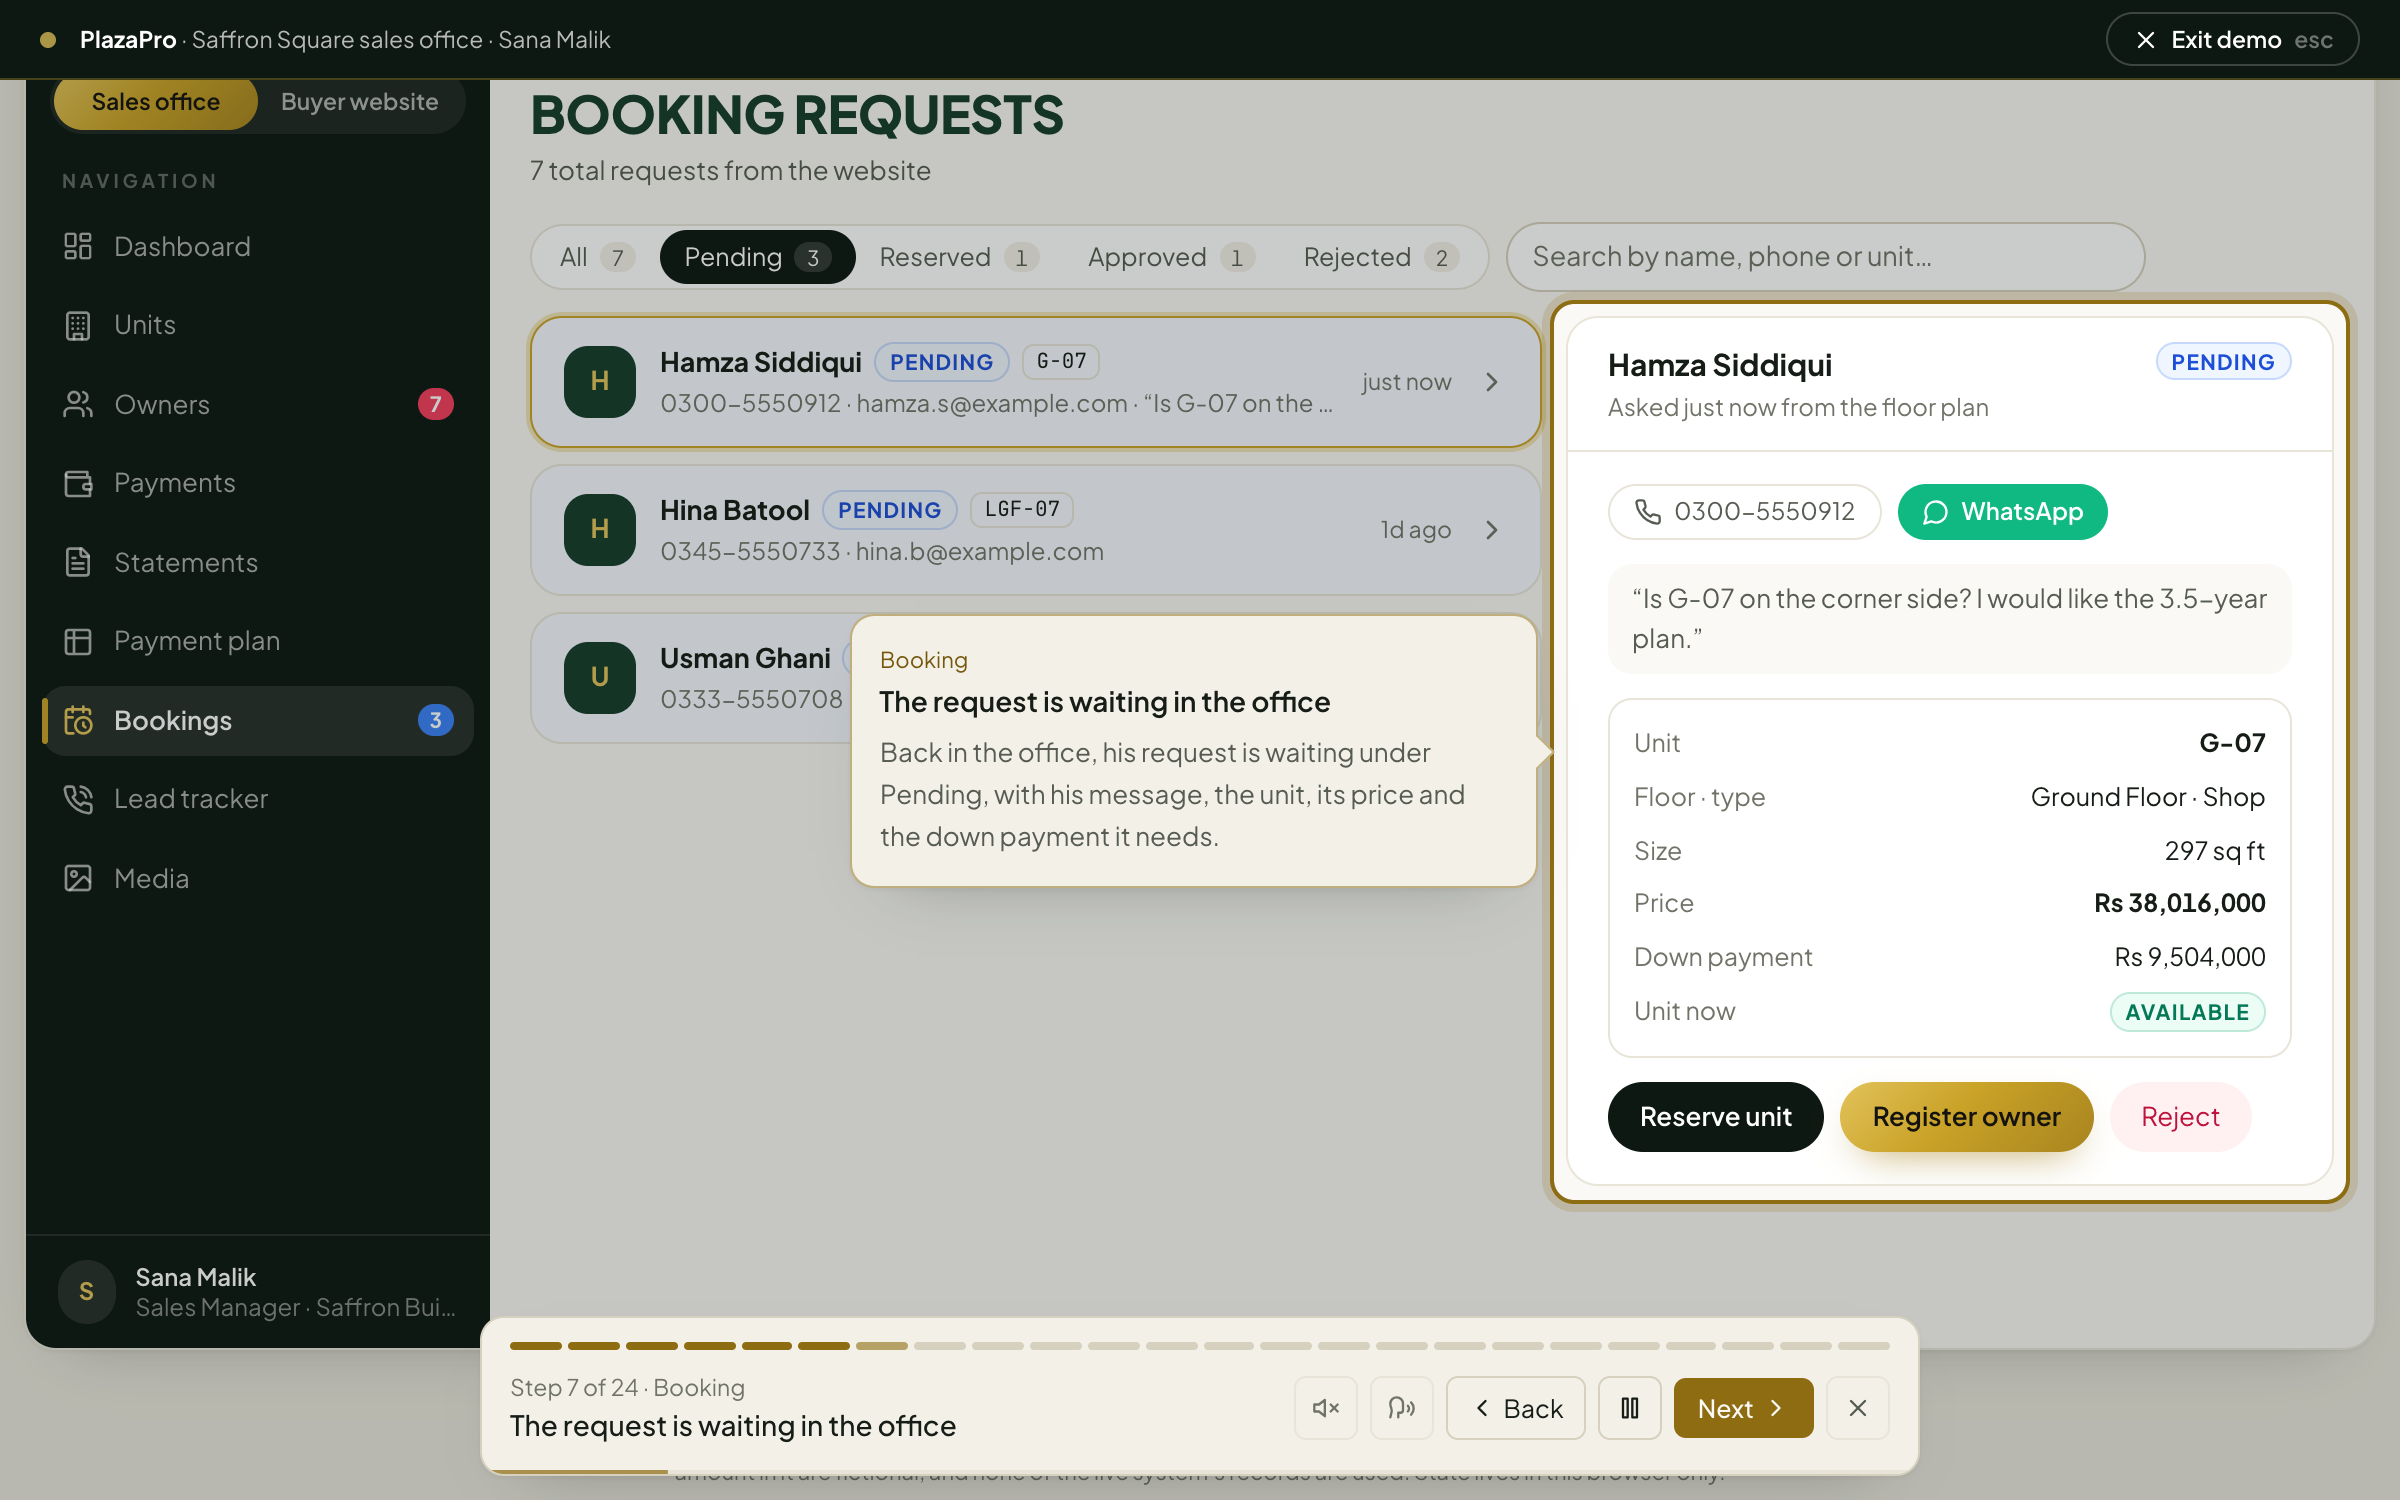Expand Hamza Siddiqui's request chevron
2400x1500 pixels.
click(x=1492, y=382)
